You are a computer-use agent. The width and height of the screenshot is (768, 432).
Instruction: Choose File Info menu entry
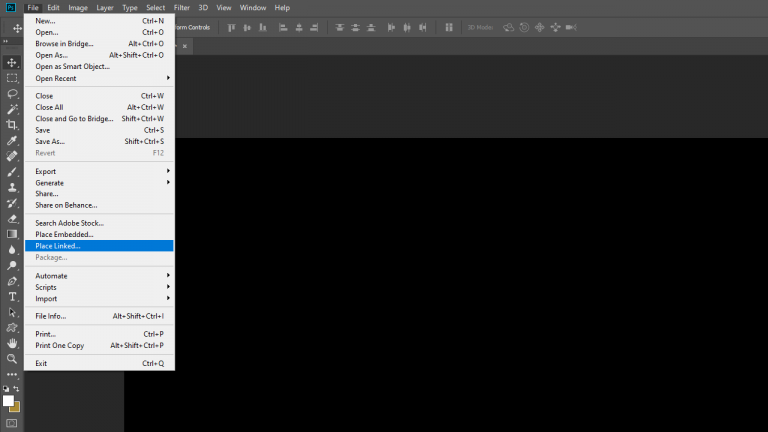99,316
